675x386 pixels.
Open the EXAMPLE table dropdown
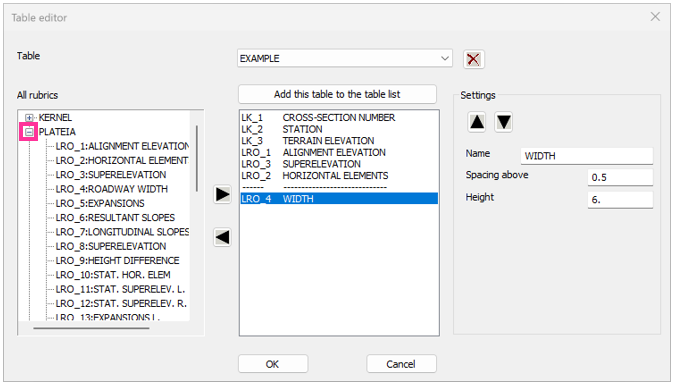tap(344, 58)
